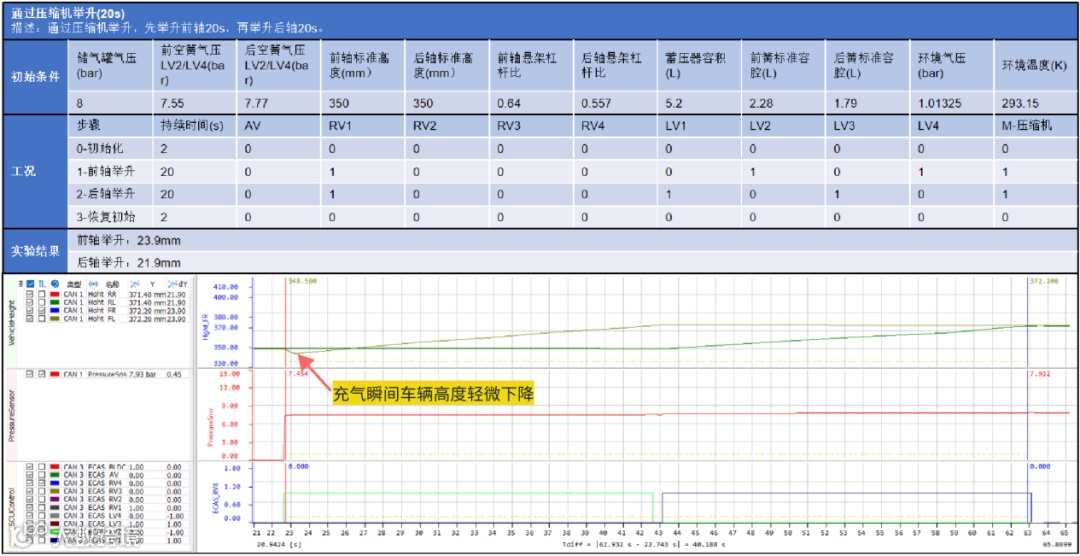The image size is (1080, 556).
Task: Select the VehicleHeight panel tab
Action: point(12,321)
